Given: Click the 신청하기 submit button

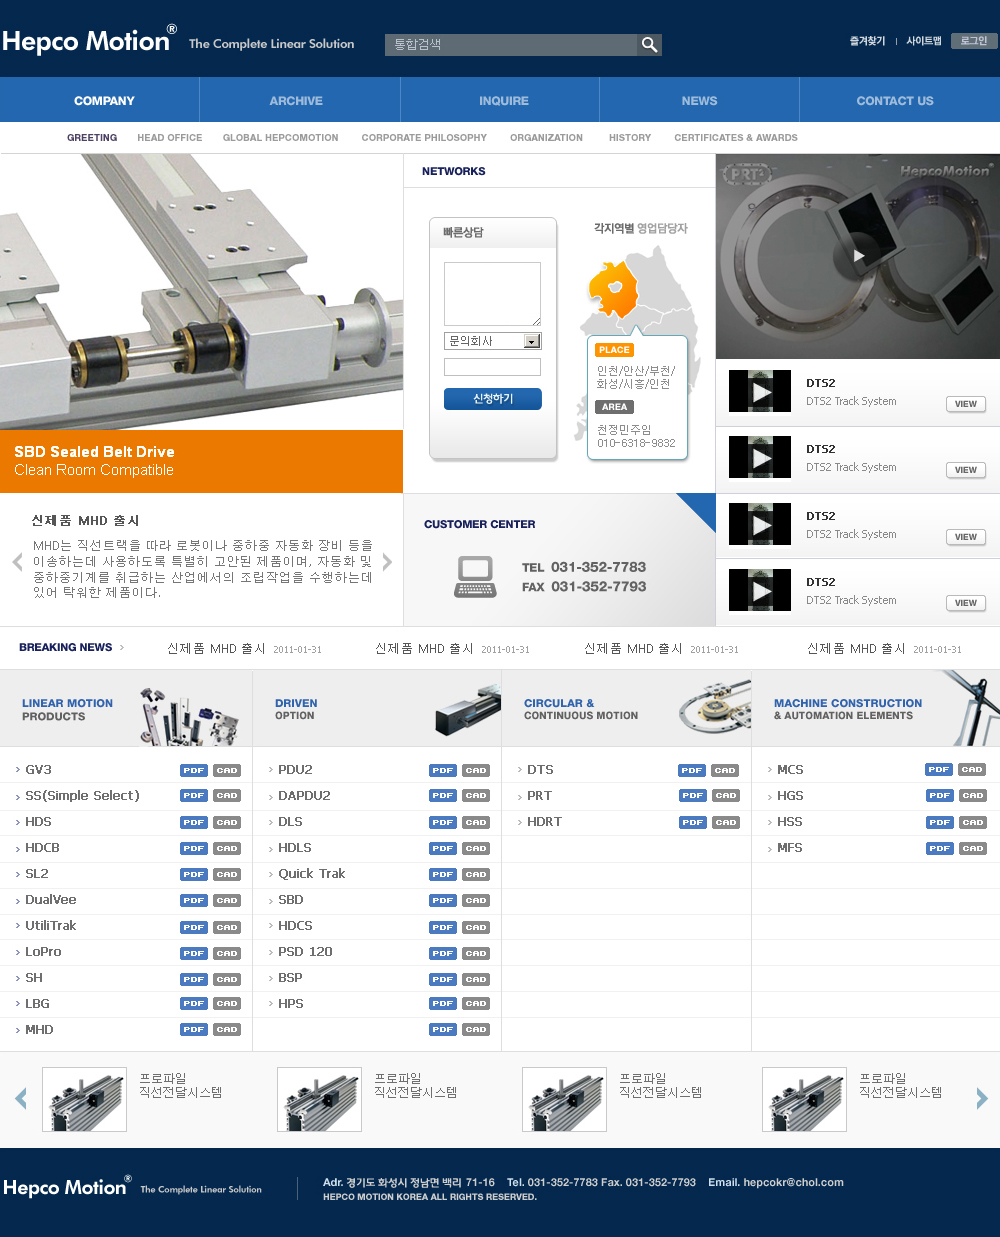Looking at the screenshot, I should pos(492,399).
